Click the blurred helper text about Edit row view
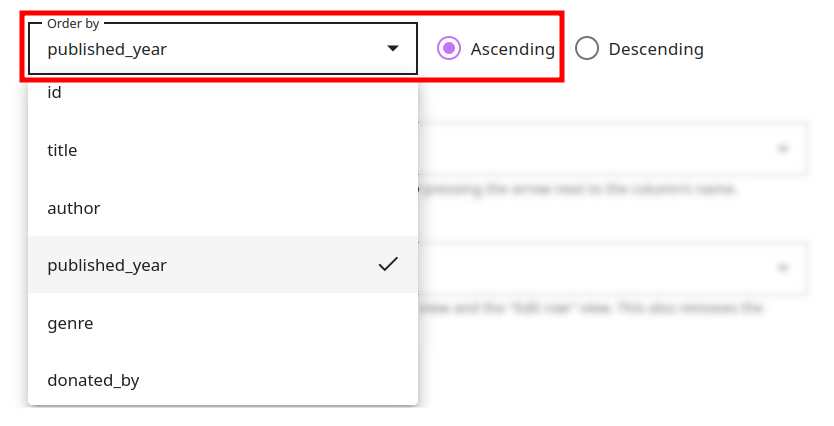This screenshot has height=426, width=834. (x=590, y=308)
